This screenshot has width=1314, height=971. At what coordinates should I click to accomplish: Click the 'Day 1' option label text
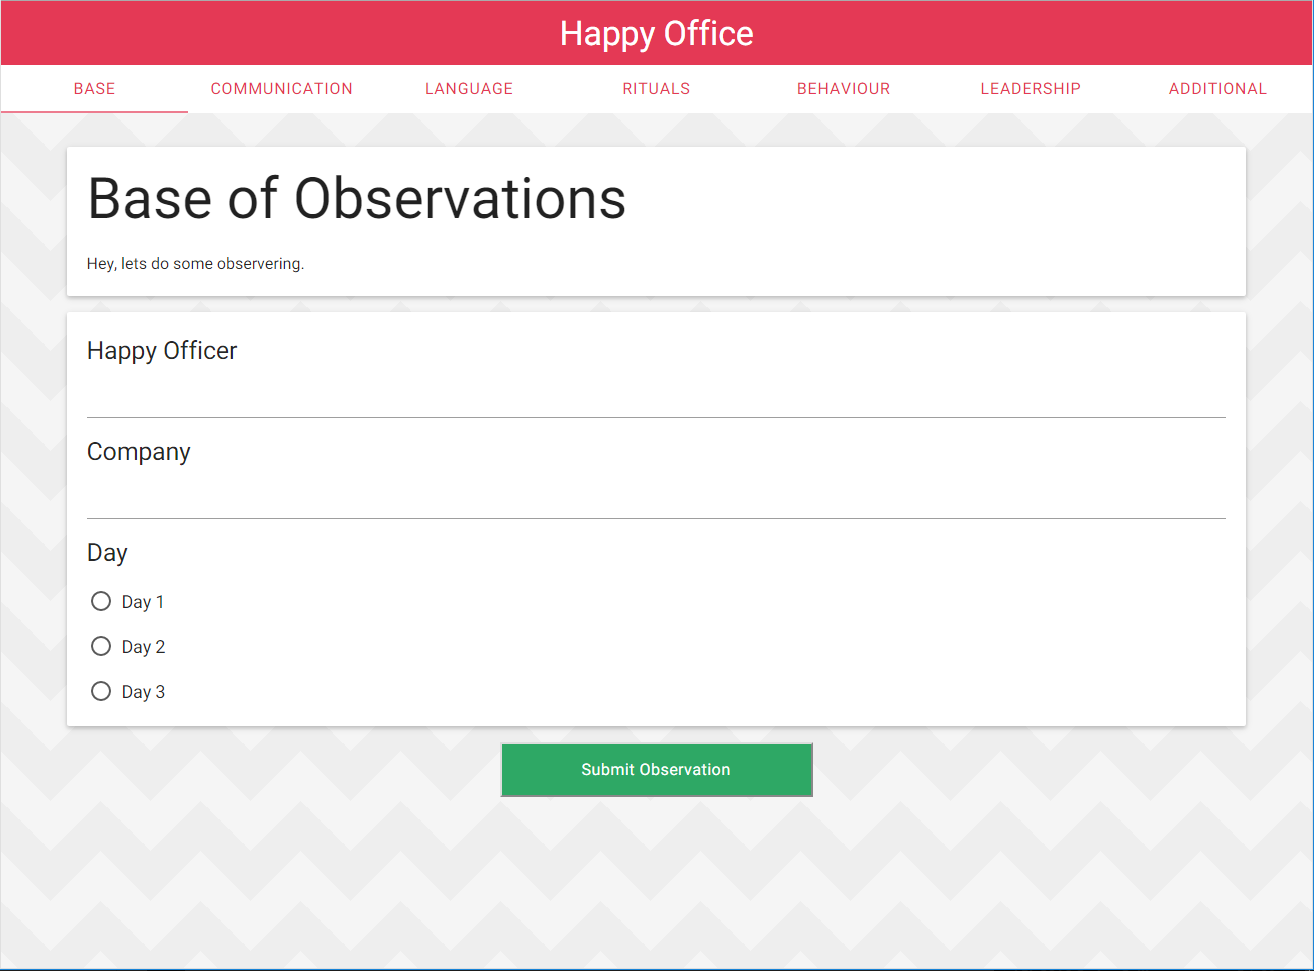[x=143, y=602]
